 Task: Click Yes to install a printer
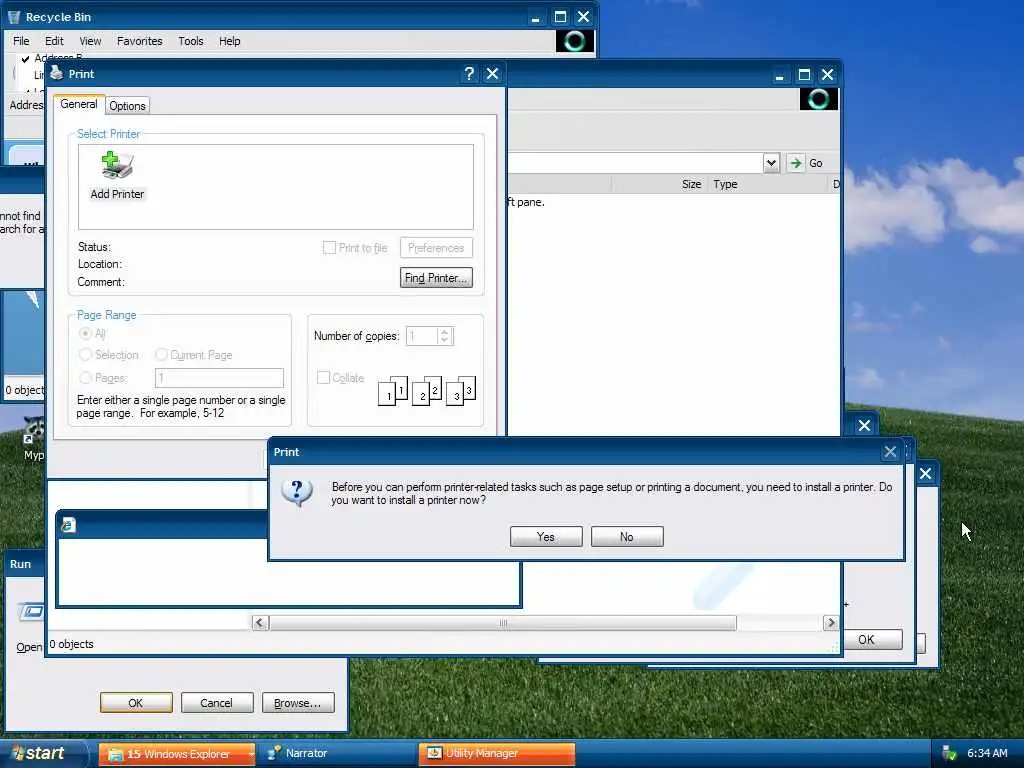(x=546, y=537)
